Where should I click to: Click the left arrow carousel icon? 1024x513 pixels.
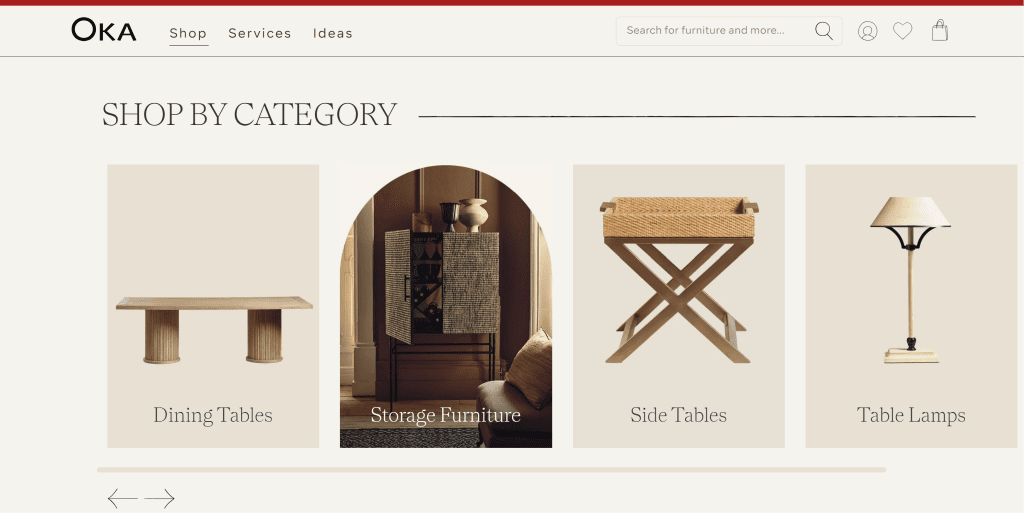[122, 499]
